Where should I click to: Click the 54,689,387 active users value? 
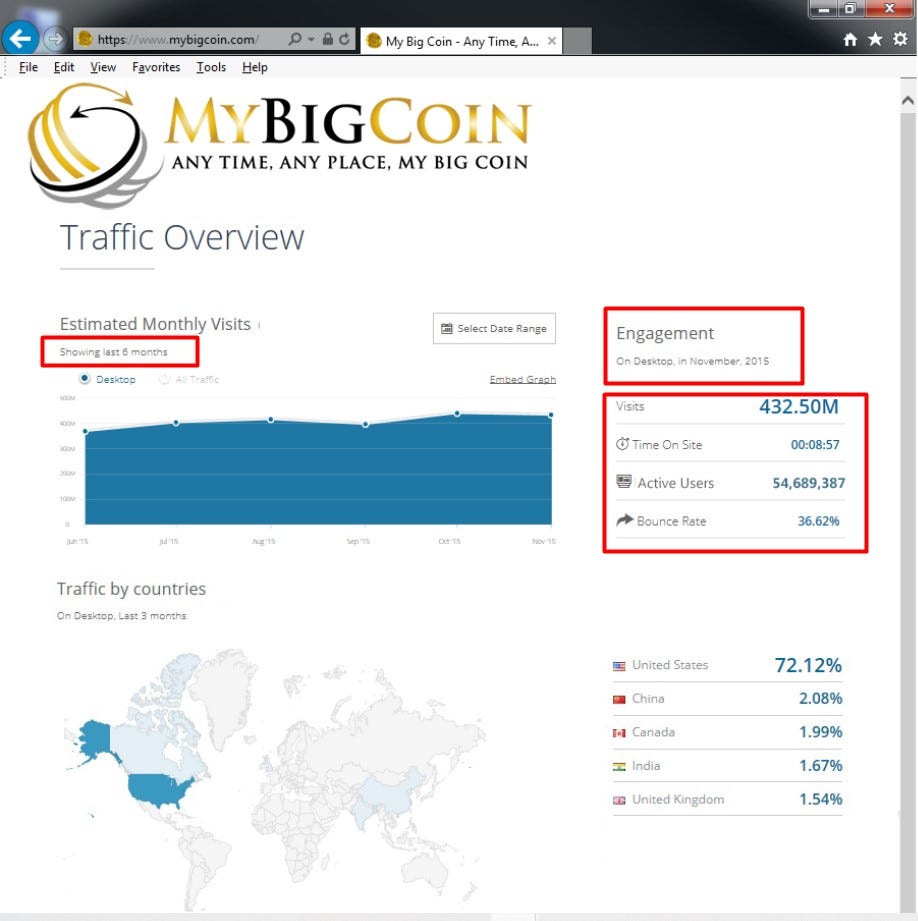[x=808, y=483]
